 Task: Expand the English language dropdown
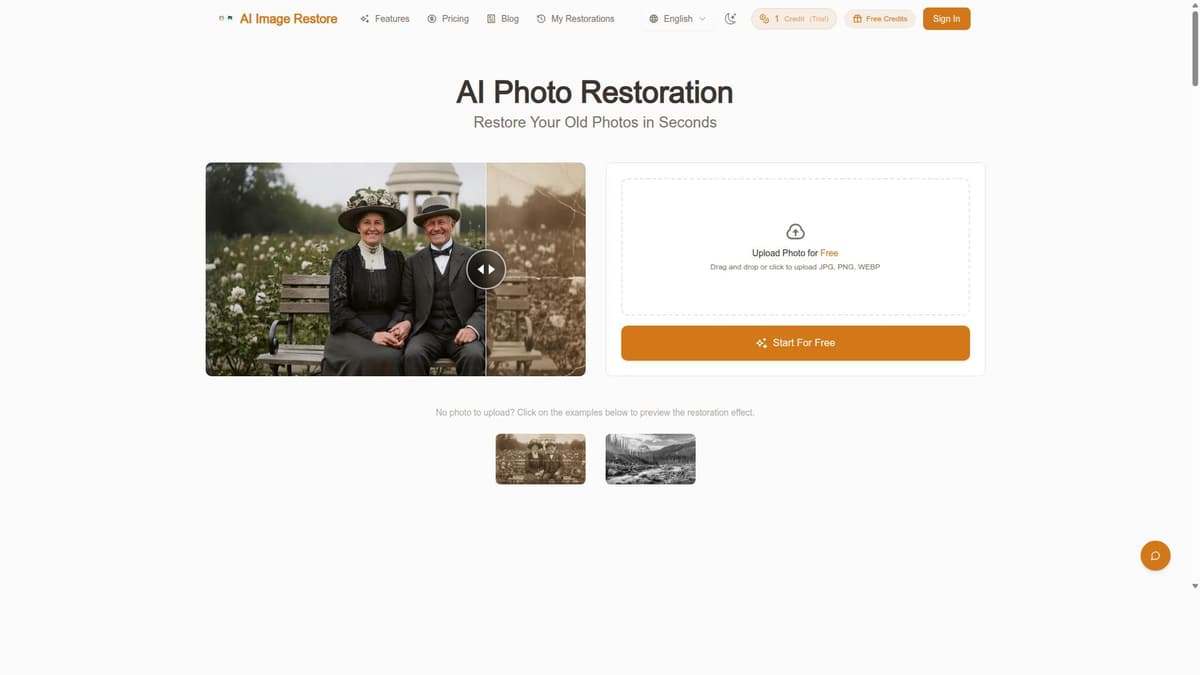[x=678, y=18]
